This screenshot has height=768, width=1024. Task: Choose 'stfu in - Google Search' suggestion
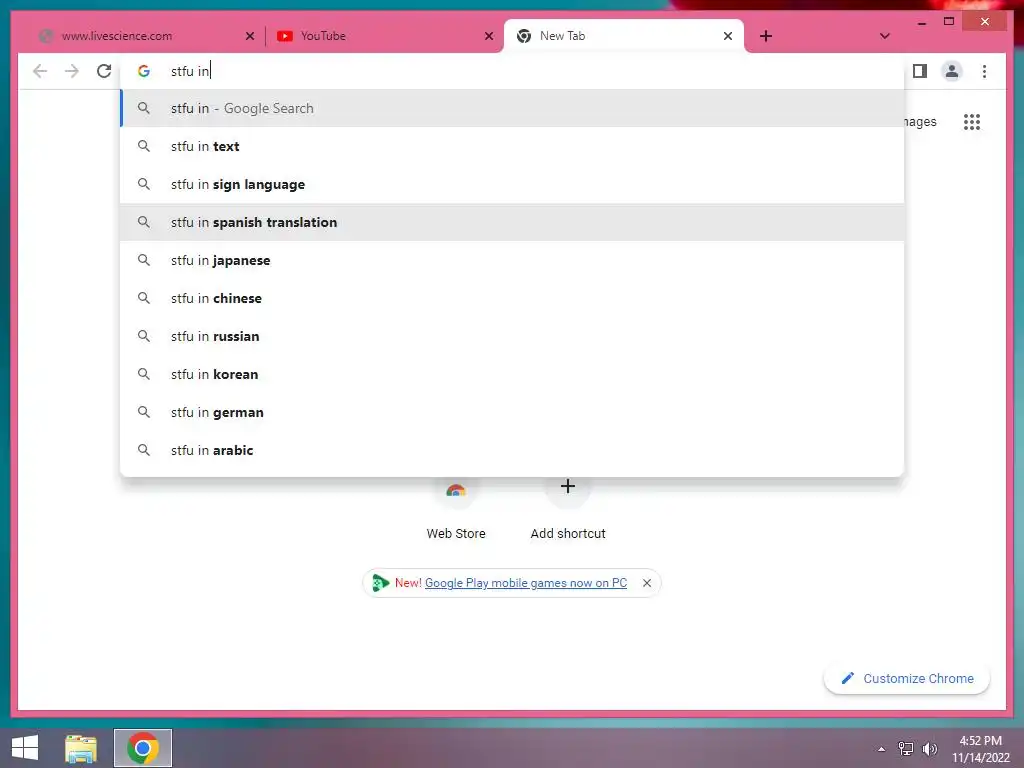point(512,108)
